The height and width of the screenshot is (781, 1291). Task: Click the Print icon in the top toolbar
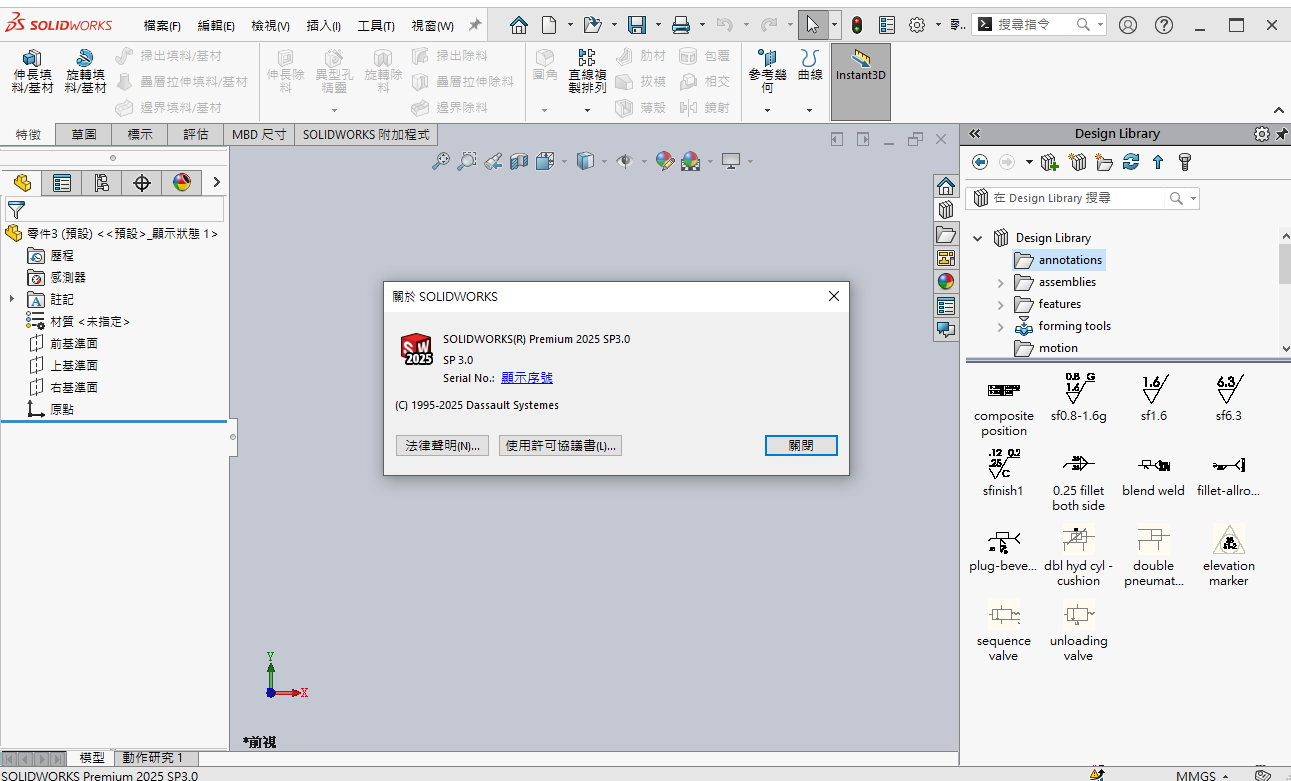click(x=681, y=25)
